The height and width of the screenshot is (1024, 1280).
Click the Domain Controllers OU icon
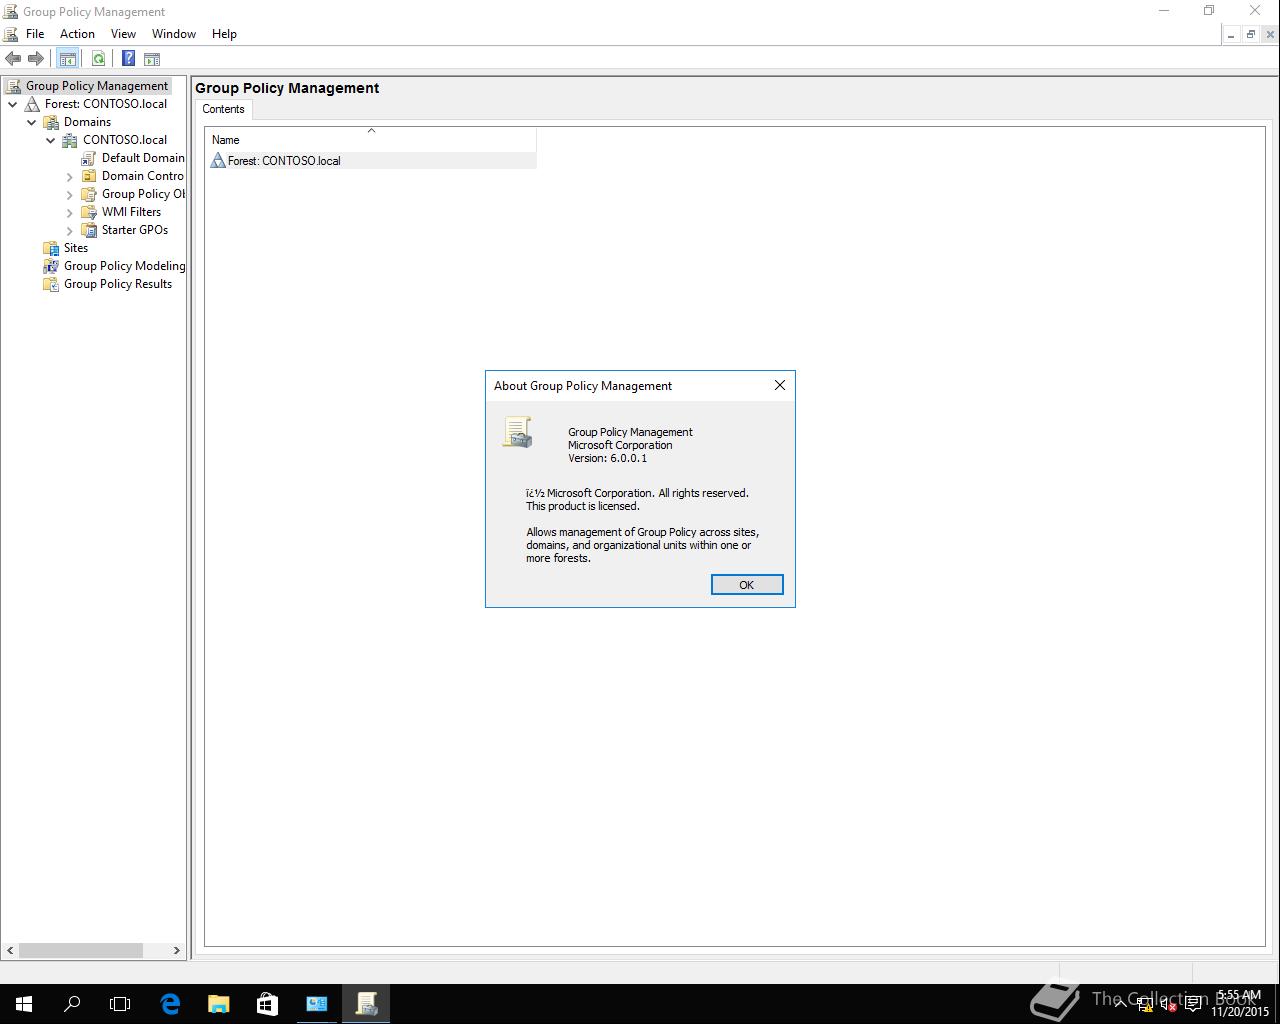(x=89, y=176)
